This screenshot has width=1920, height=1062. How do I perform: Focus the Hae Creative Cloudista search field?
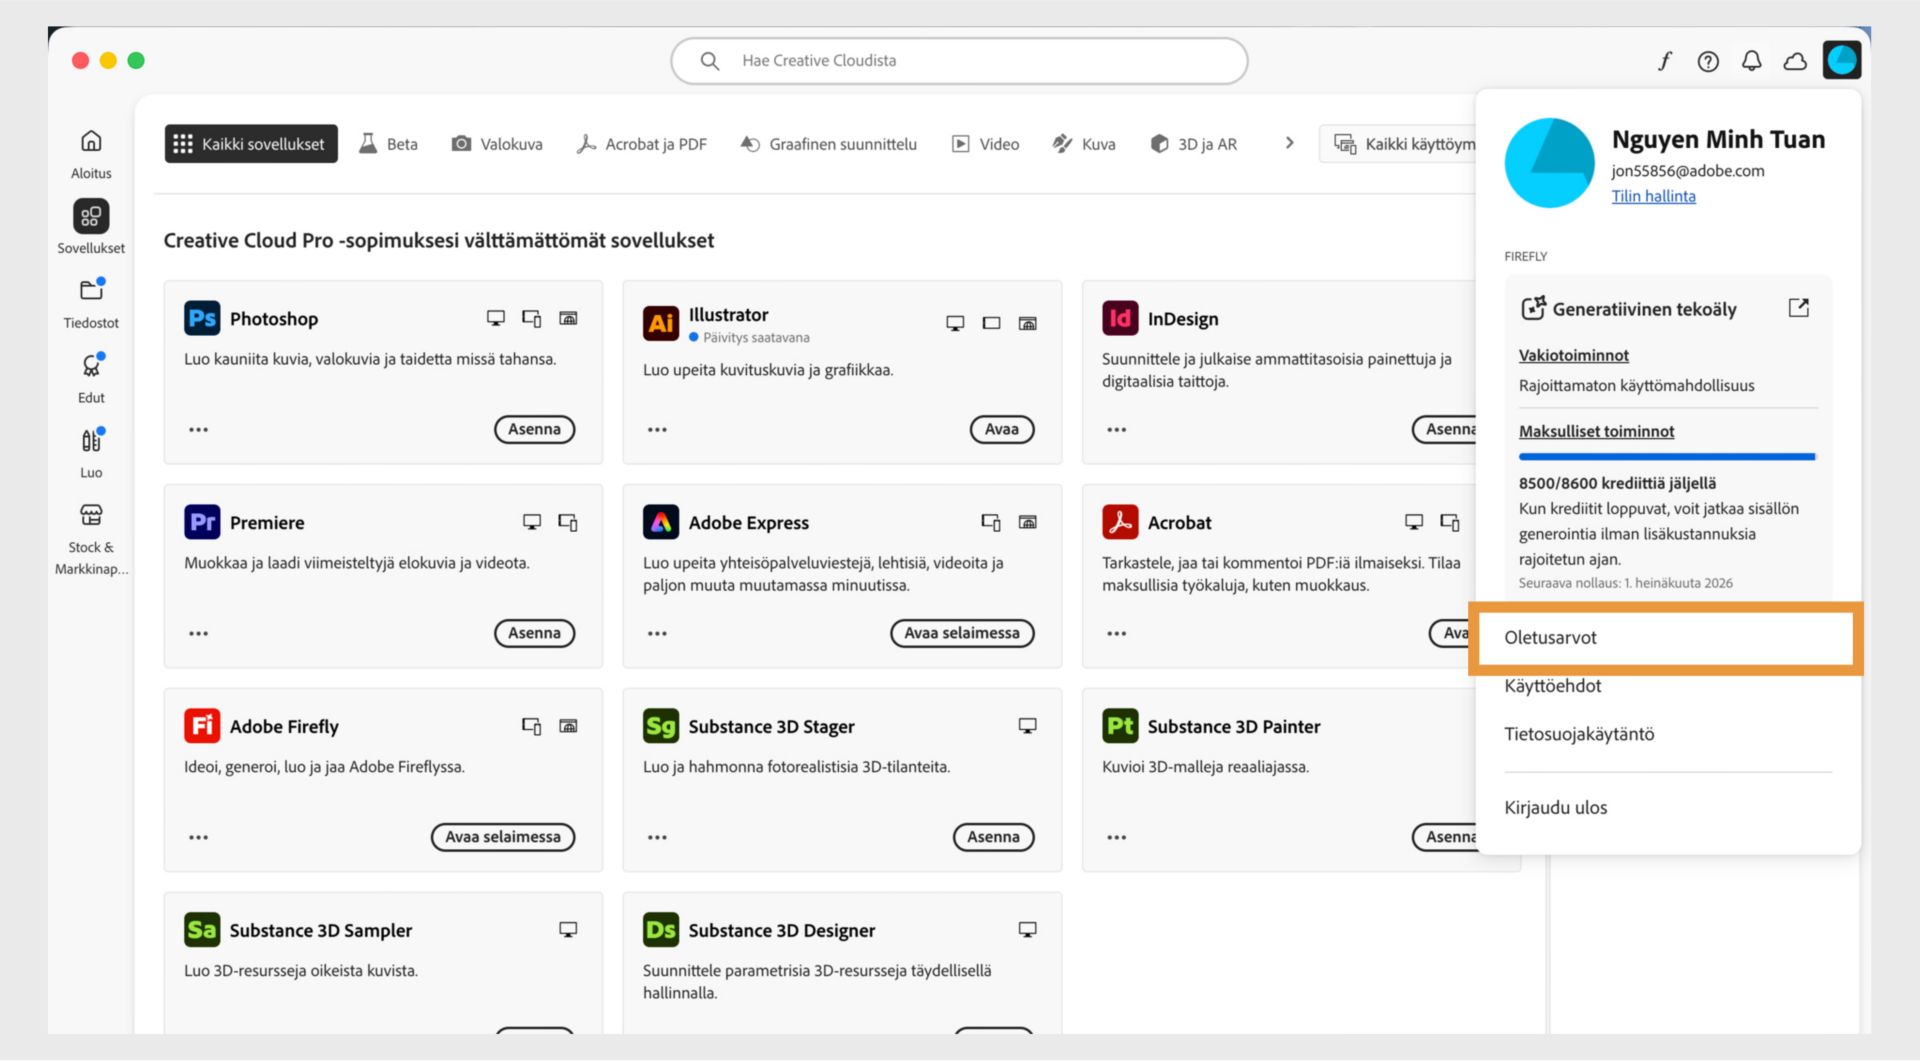959,61
